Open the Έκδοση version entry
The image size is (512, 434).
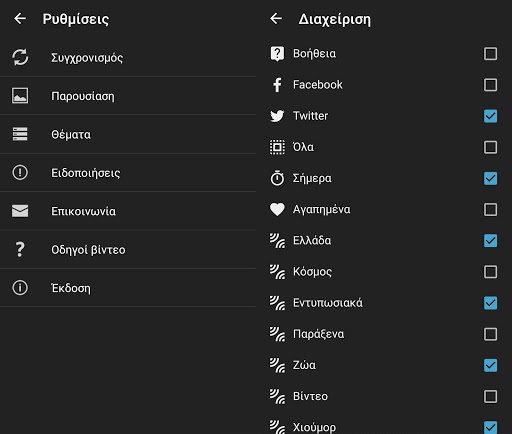tap(128, 288)
